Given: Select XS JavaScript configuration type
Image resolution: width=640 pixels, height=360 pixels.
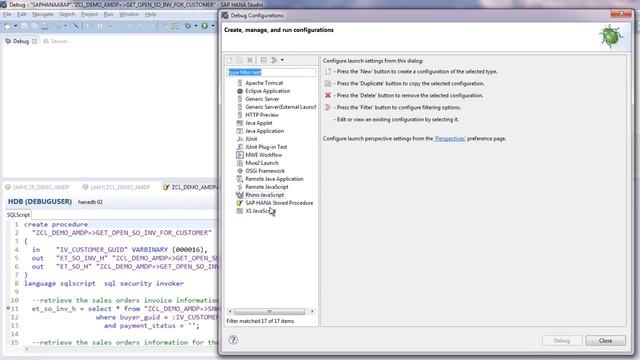Looking at the screenshot, I should 260,211.
